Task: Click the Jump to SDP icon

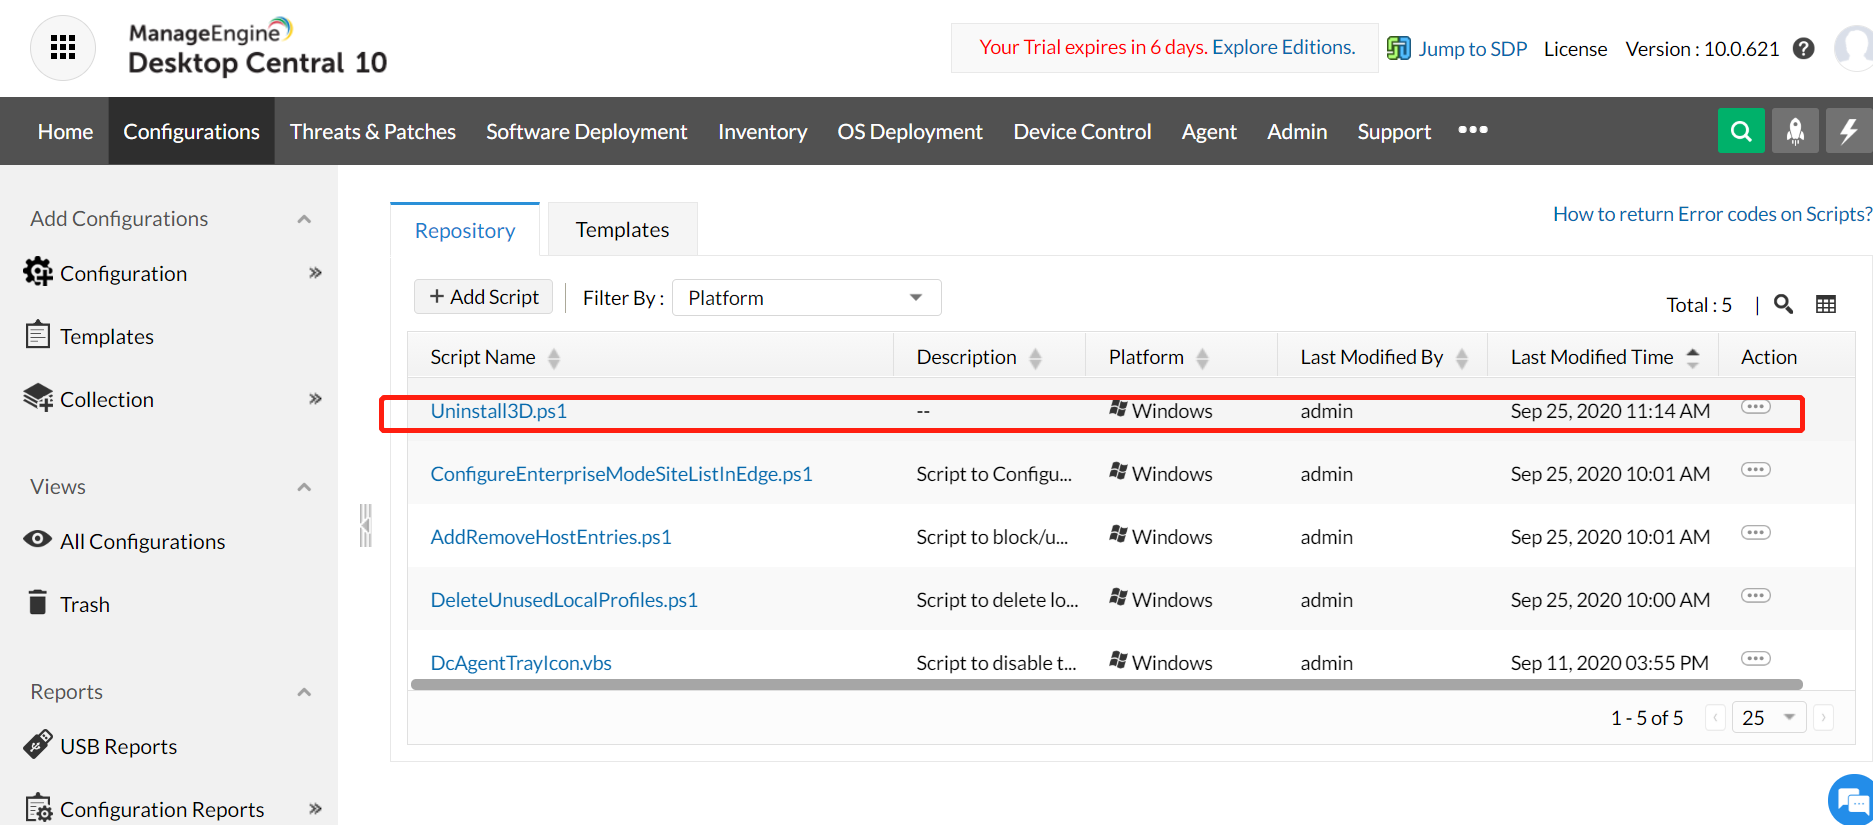Action: 1398,48
